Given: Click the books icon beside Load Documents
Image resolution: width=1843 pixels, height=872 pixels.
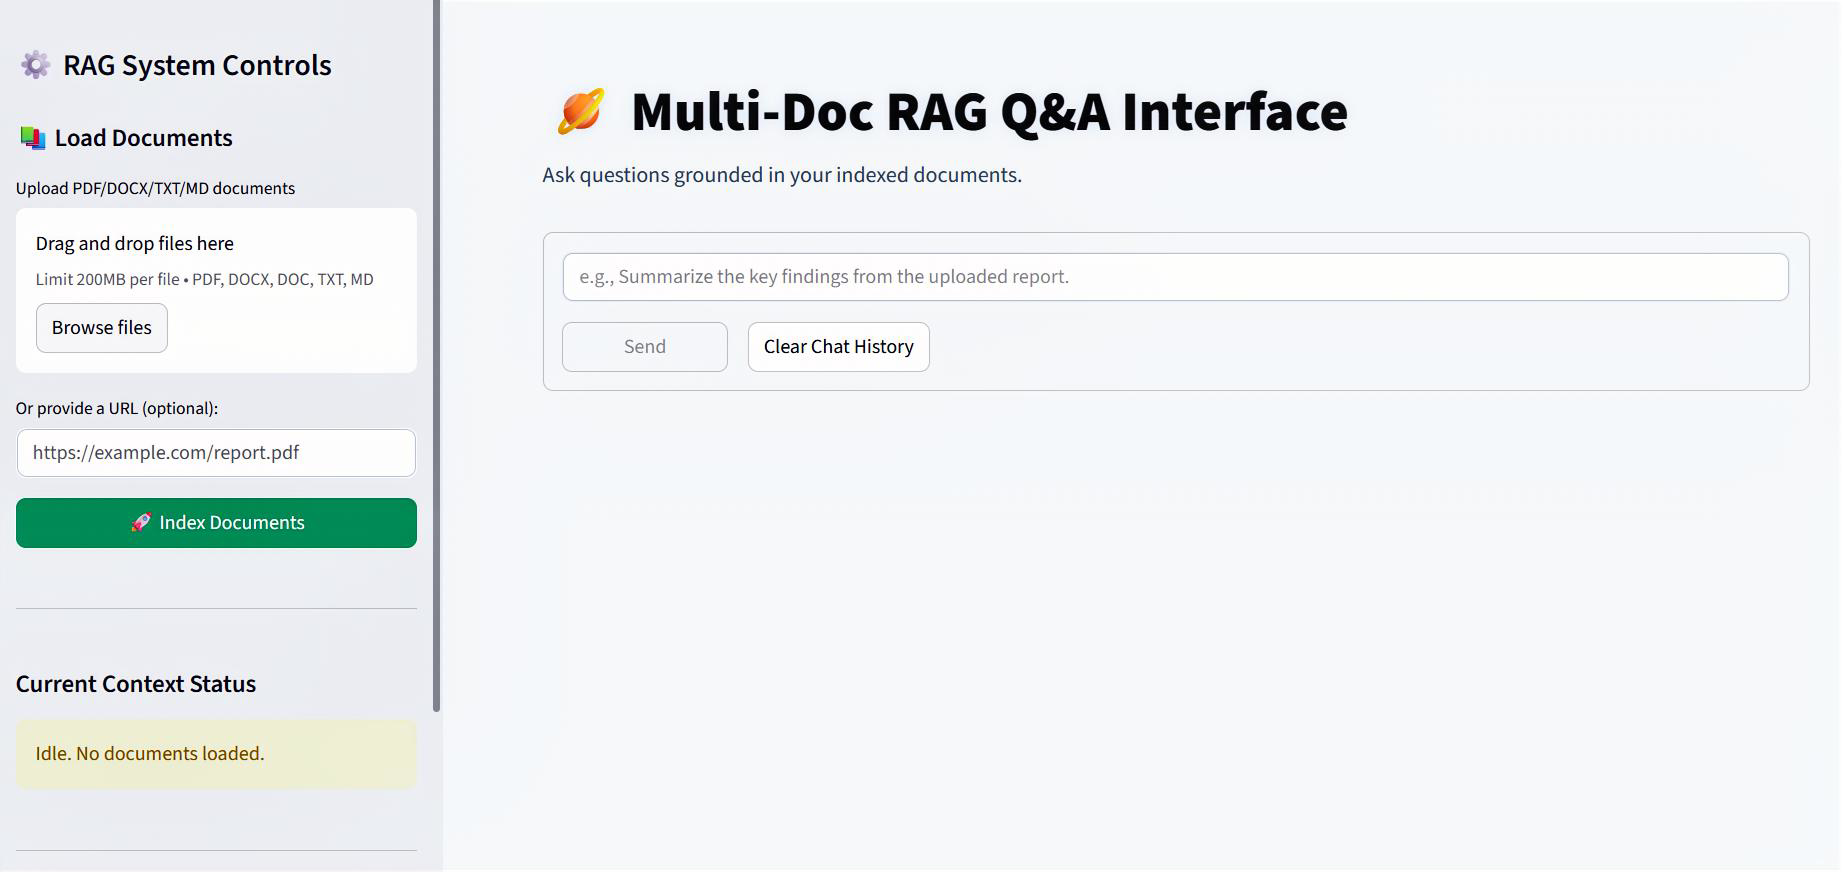Looking at the screenshot, I should point(33,138).
